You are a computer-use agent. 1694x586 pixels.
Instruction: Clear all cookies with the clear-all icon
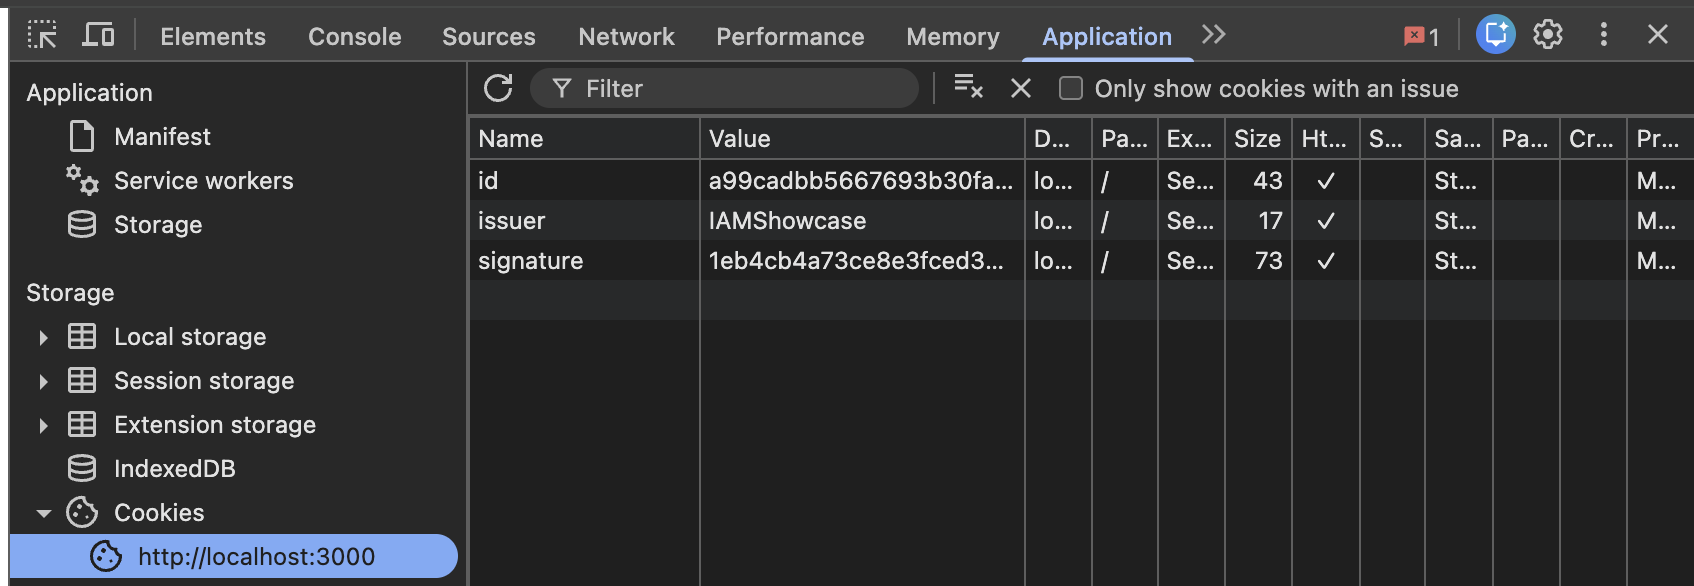pyautogui.click(x=968, y=87)
